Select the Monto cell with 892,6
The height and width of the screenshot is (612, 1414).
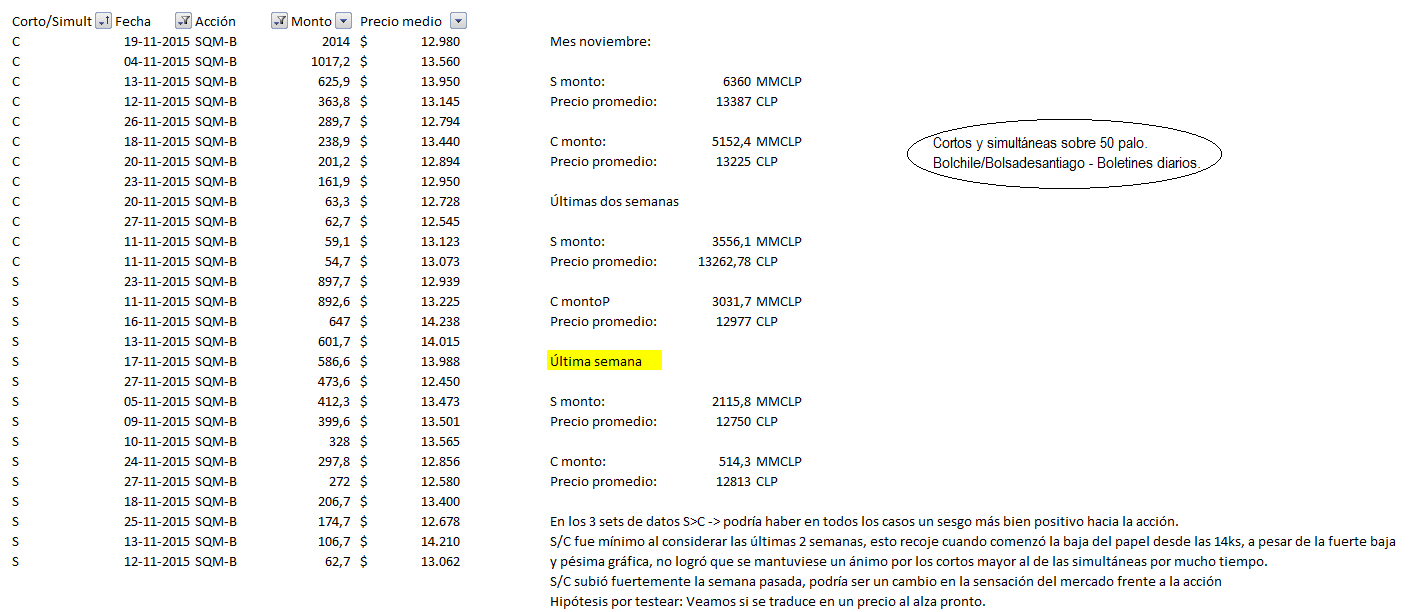333,301
